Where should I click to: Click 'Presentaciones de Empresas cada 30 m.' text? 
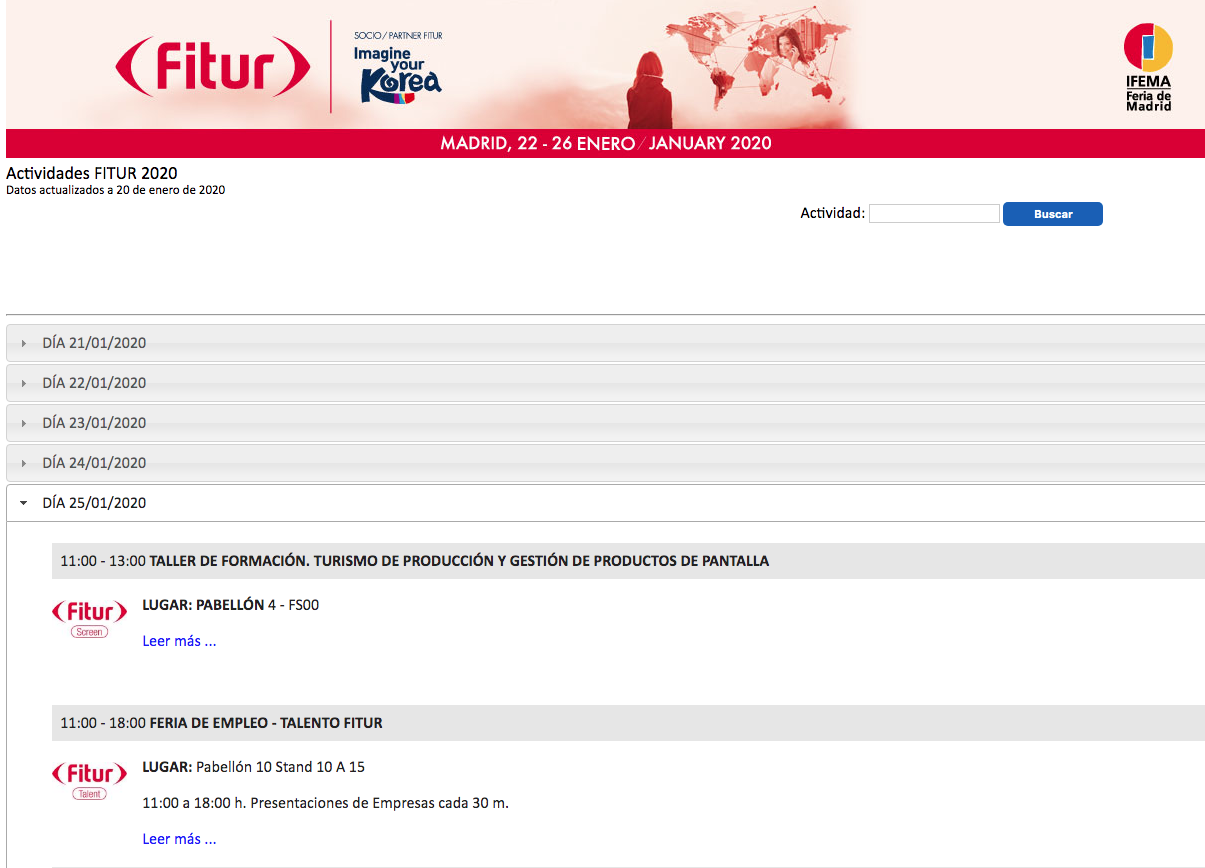point(379,803)
